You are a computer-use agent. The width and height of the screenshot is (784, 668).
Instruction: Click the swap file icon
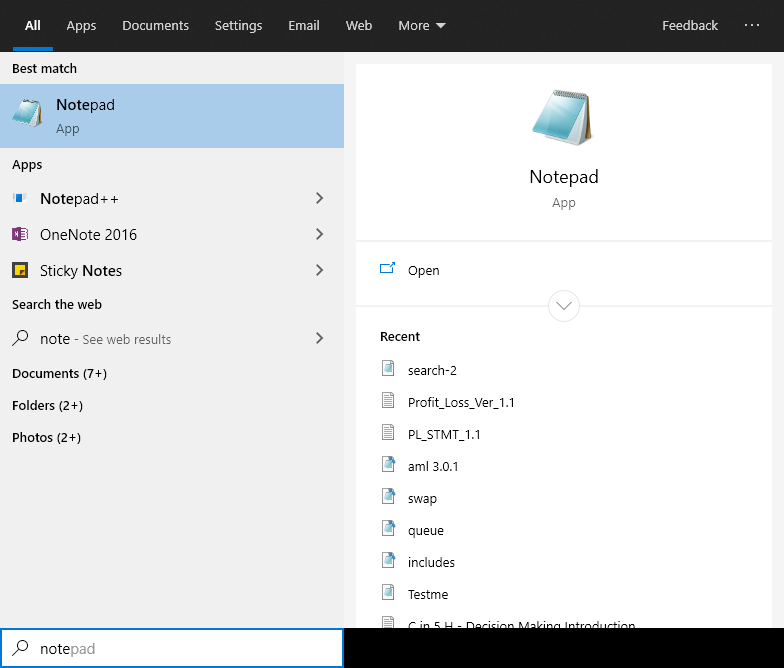coord(388,496)
